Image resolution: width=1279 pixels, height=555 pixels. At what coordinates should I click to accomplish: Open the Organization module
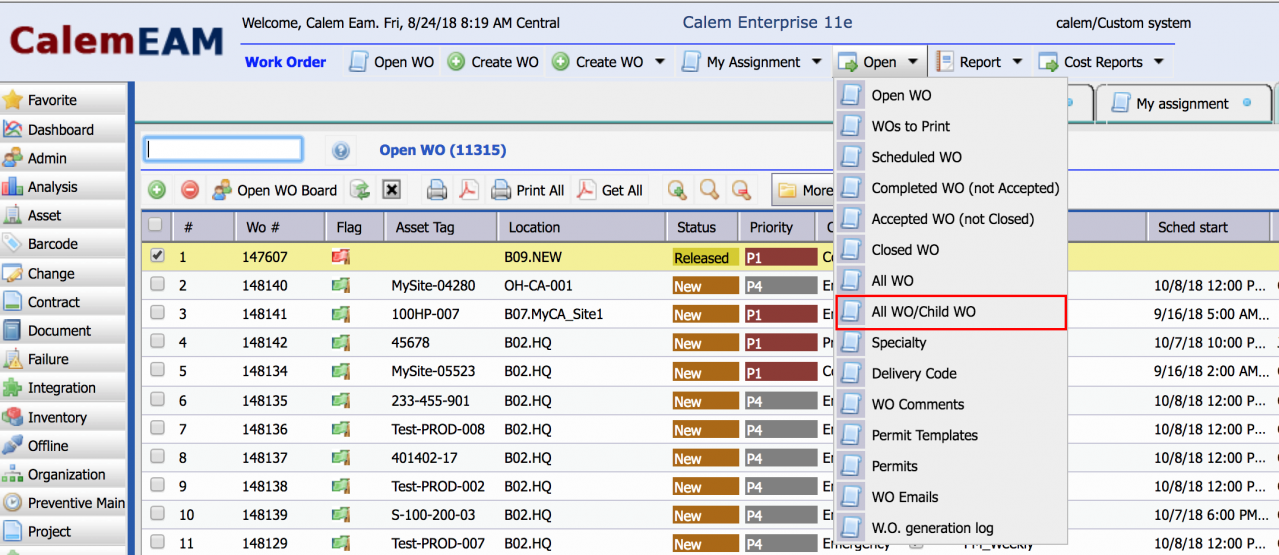tap(64, 474)
